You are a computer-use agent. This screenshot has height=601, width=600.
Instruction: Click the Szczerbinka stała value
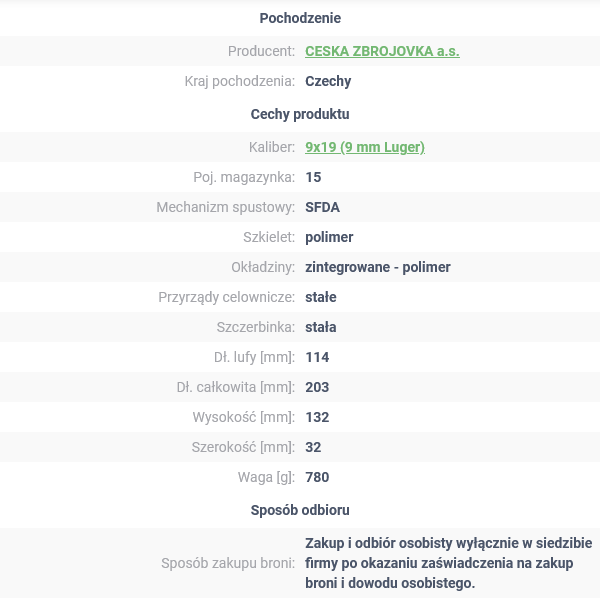pos(320,327)
